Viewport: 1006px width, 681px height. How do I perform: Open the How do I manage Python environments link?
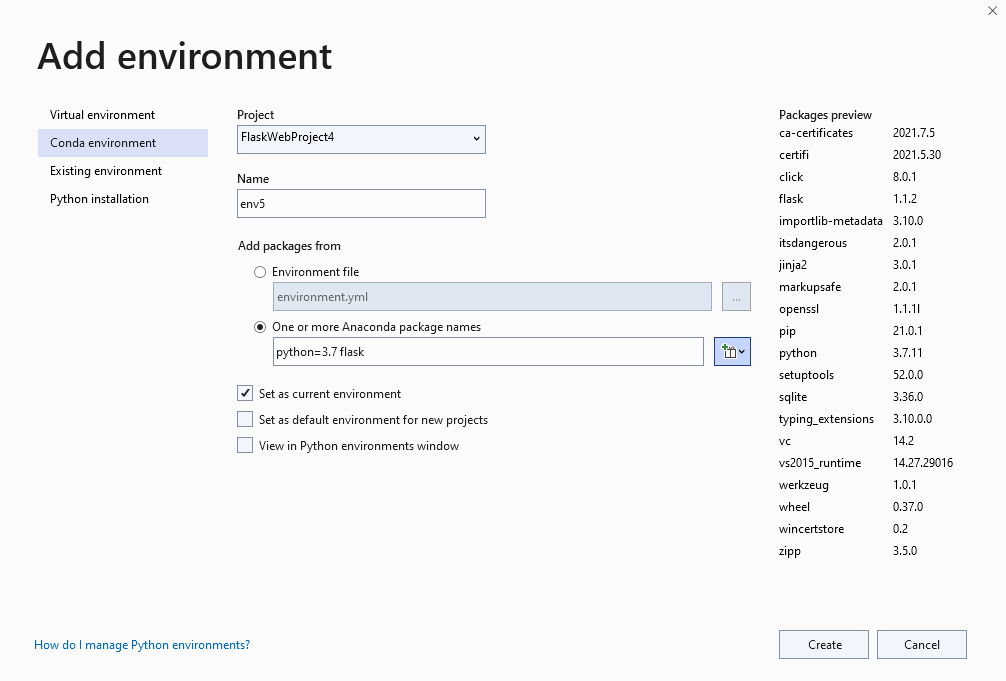(142, 645)
